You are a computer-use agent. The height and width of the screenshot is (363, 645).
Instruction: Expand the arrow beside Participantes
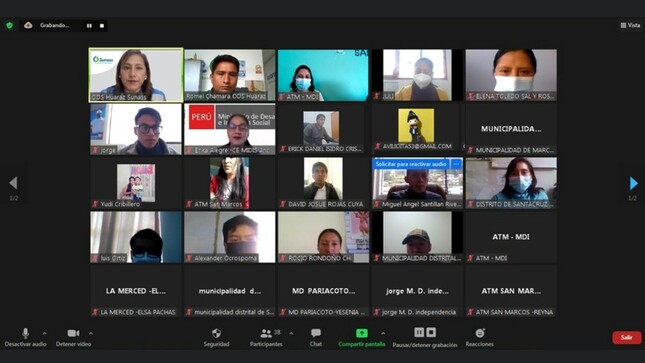(x=291, y=333)
